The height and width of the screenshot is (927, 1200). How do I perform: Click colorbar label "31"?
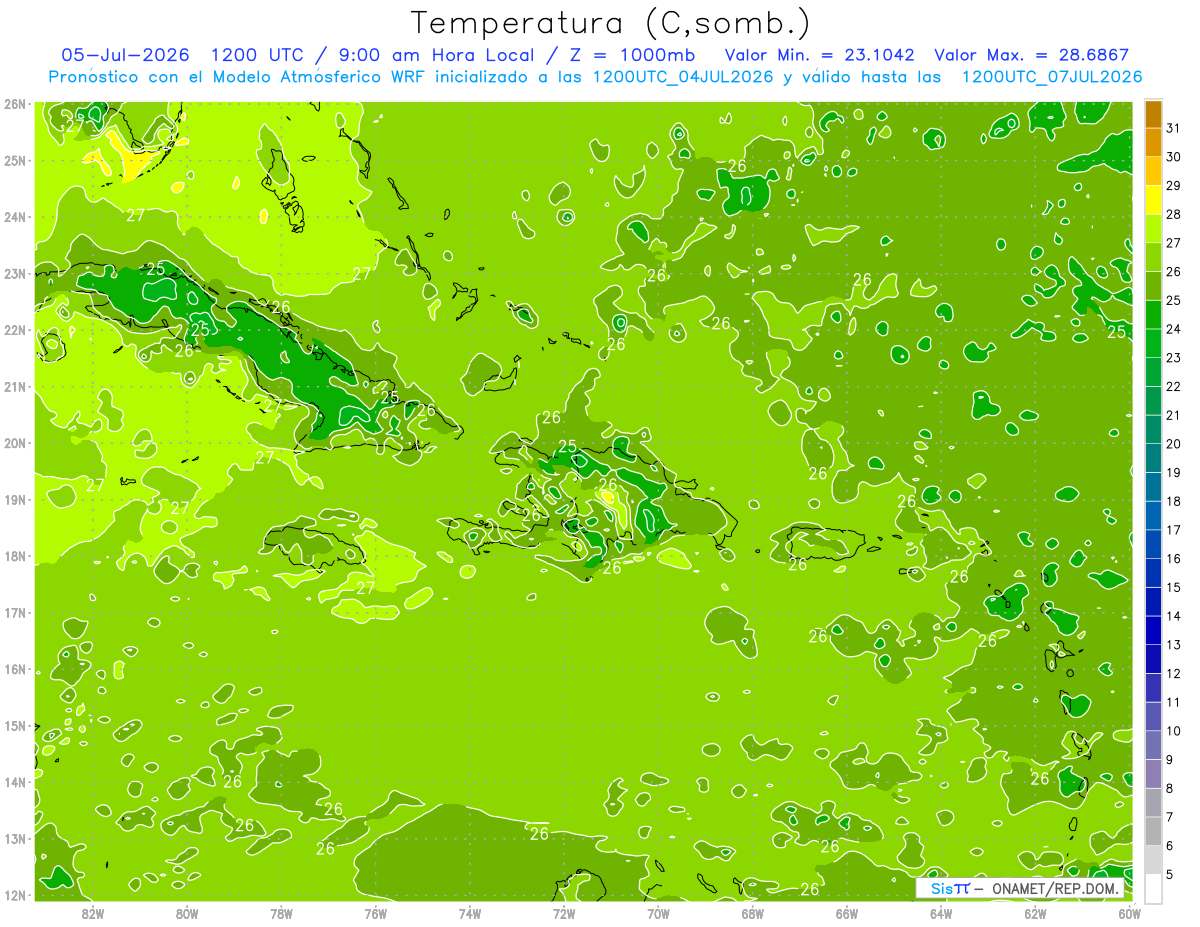[1174, 128]
